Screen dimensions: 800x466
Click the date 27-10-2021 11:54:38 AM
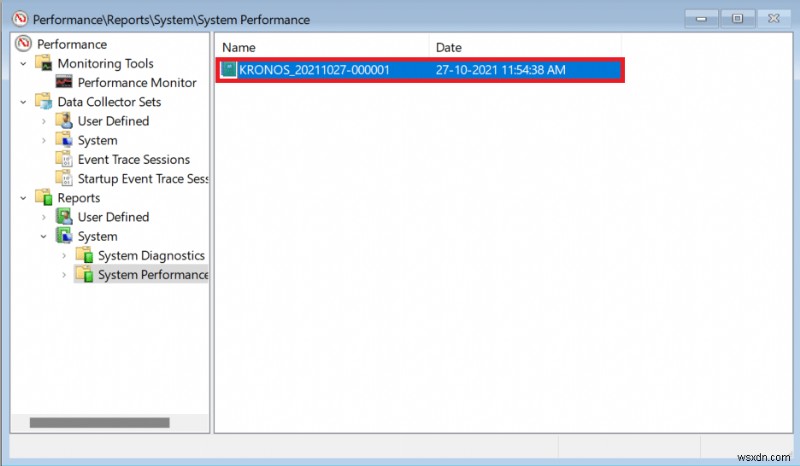click(x=500, y=70)
